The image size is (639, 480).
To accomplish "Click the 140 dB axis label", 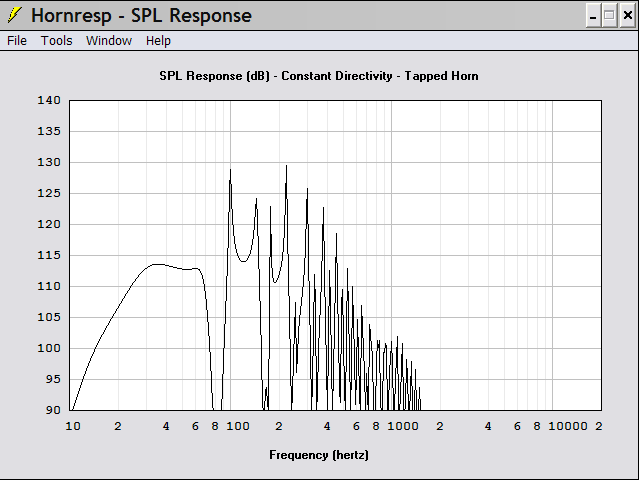I will (x=49, y=100).
